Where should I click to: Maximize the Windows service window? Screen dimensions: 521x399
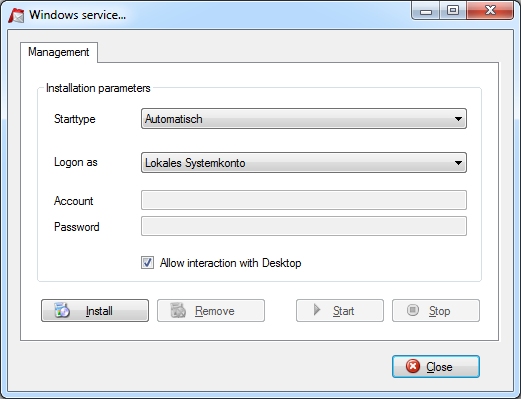[453, 11]
